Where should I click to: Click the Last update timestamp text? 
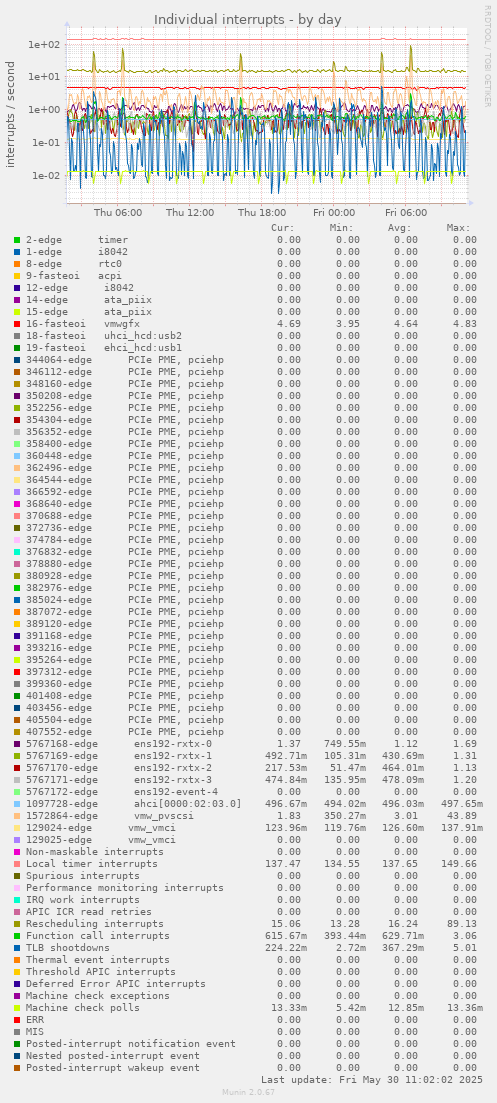[372, 1079]
